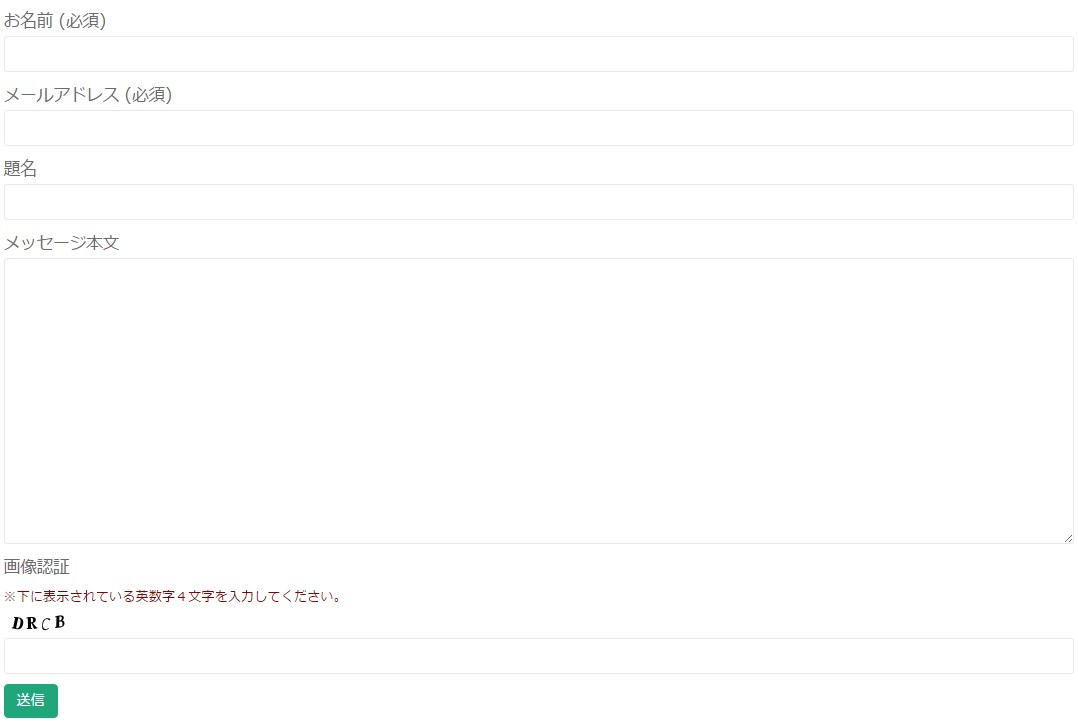Click inside the メッセージ本文 text area

point(538,401)
